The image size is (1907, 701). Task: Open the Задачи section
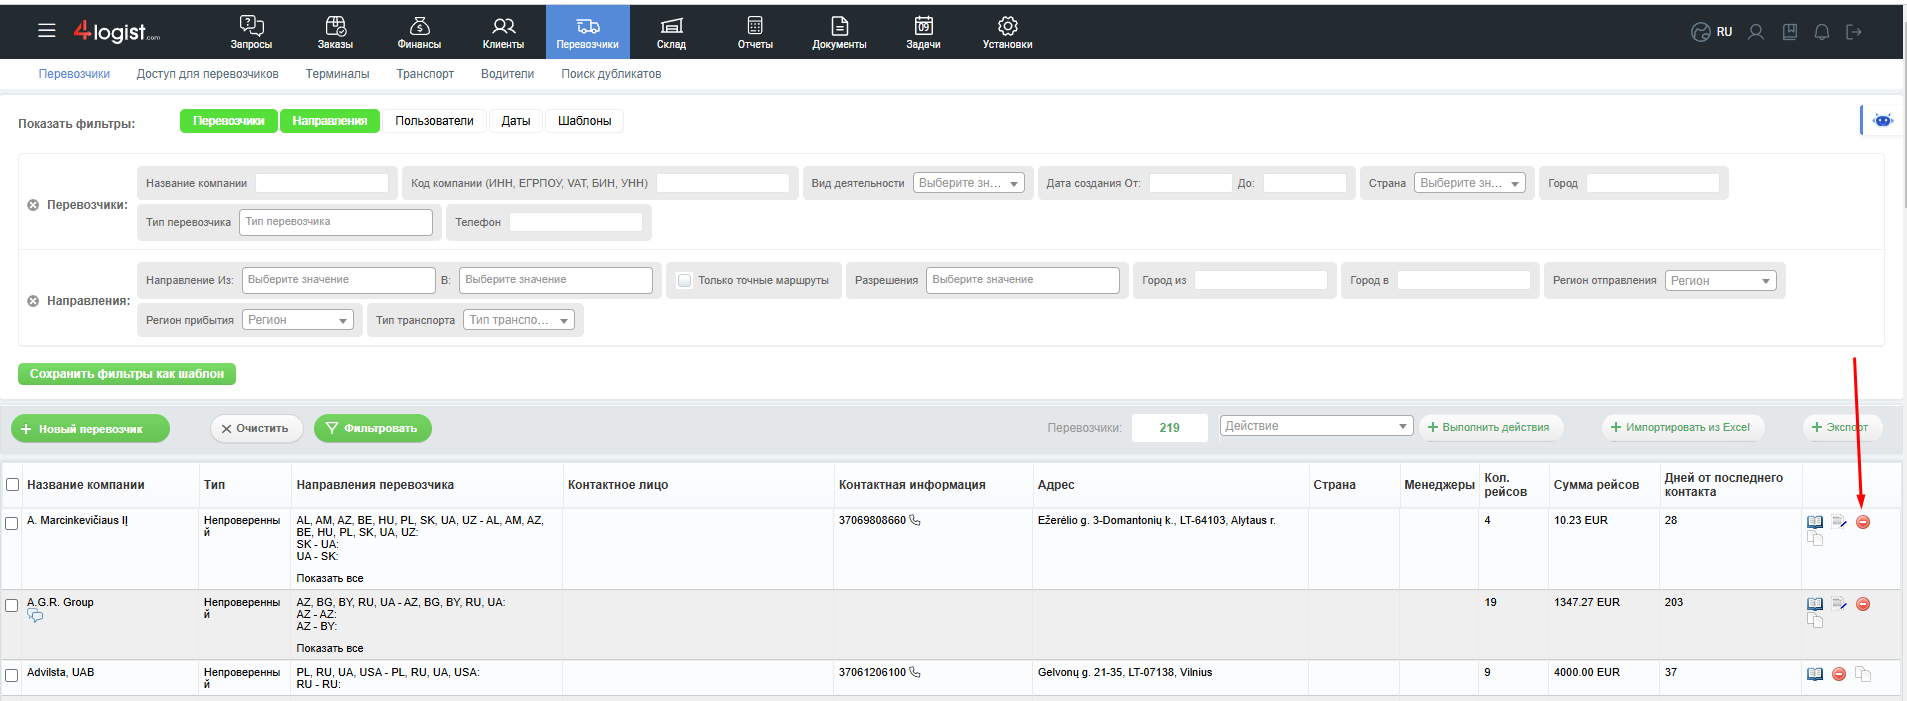click(923, 32)
